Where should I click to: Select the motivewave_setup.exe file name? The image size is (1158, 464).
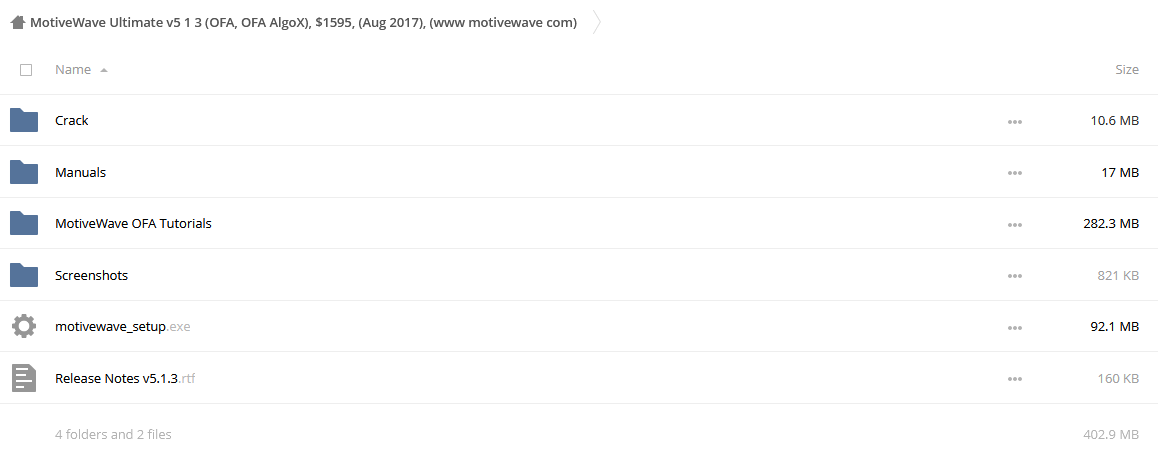(x=123, y=327)
